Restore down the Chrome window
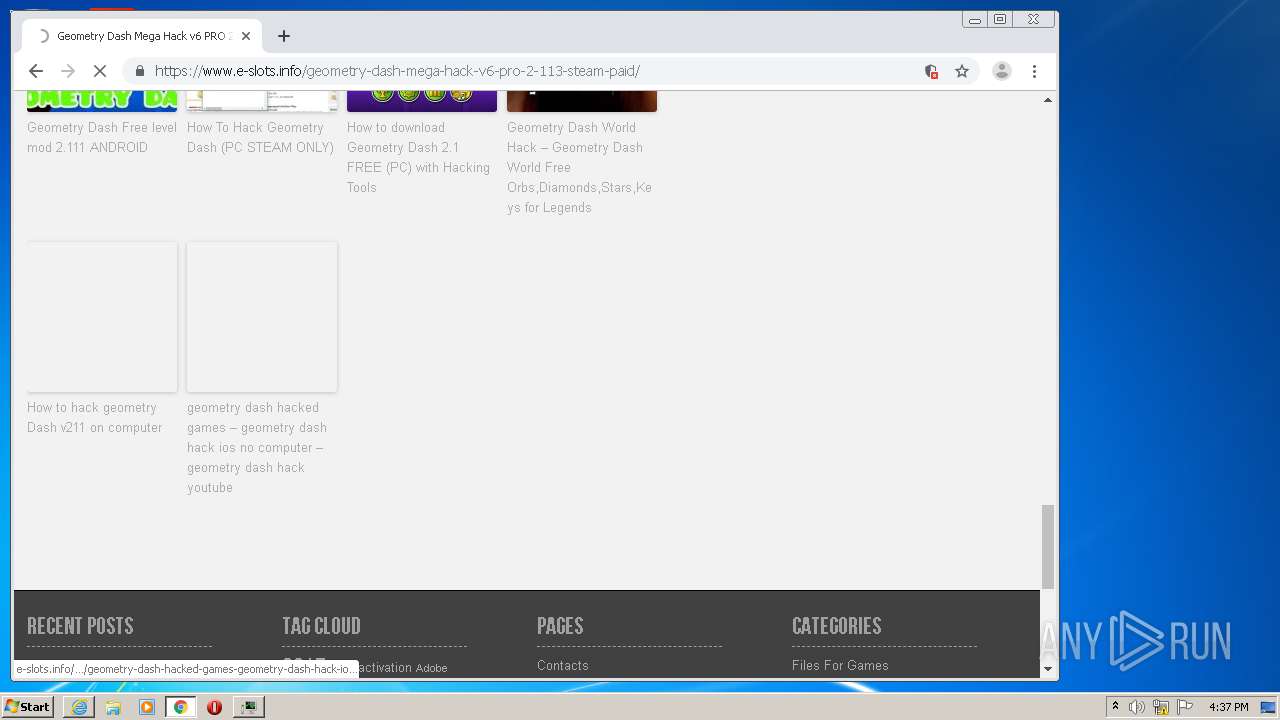This screenshot has width=1280, height=720. click(x=1000, y=19)
